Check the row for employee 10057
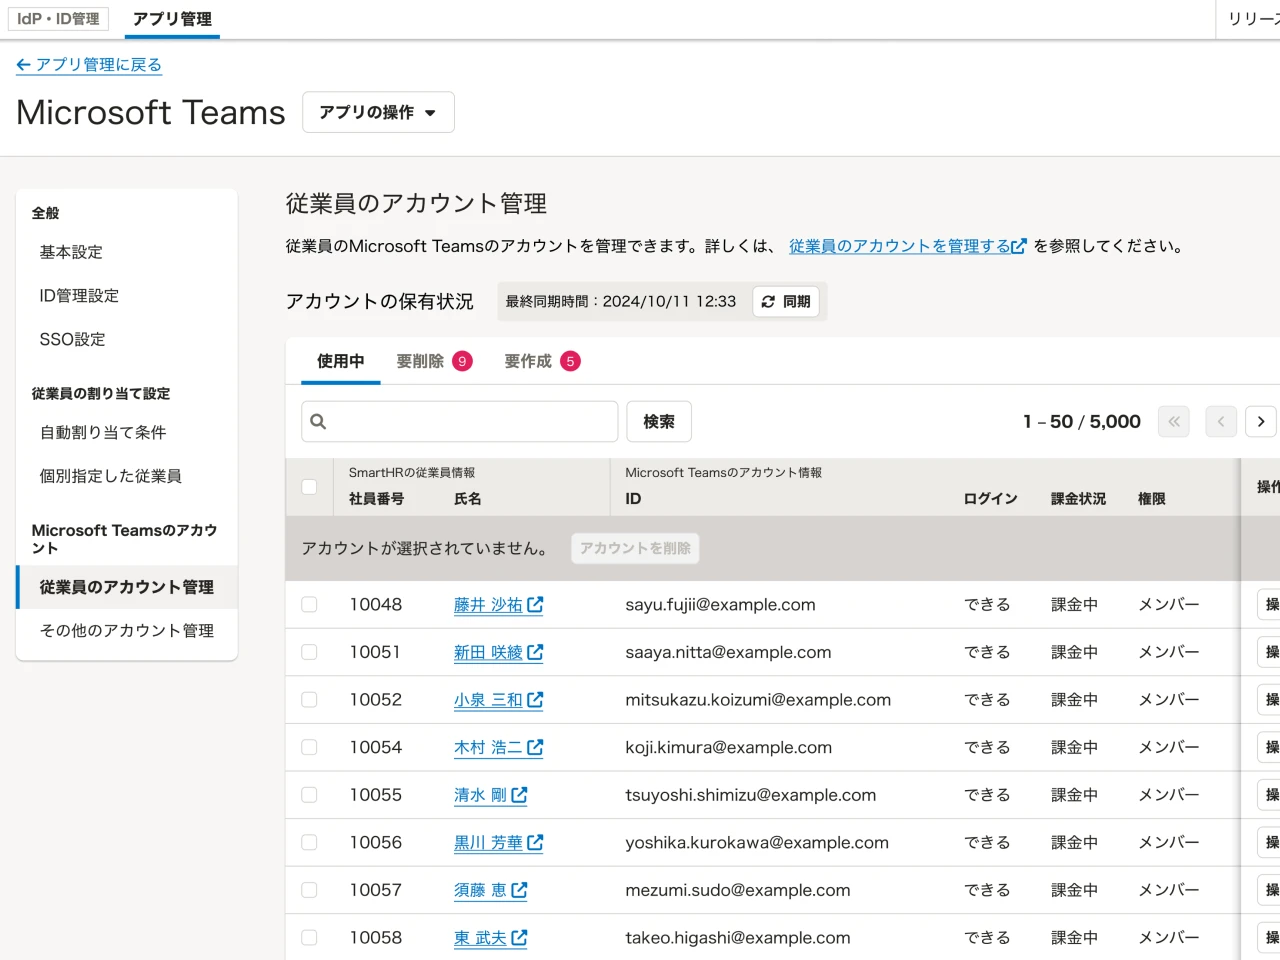1280x960 pixels. [309, 890]
